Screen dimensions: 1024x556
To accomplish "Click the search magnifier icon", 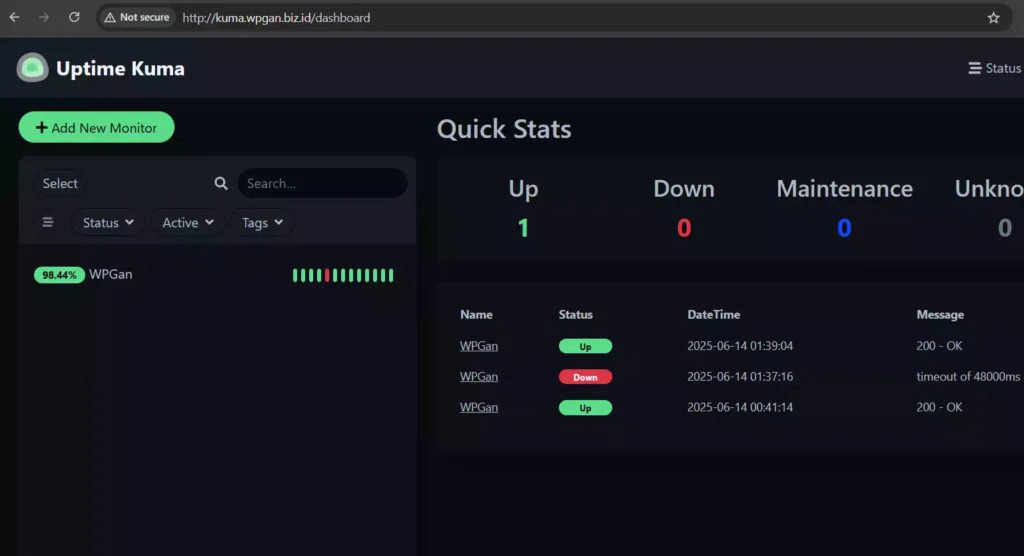I will pos(221,184).
